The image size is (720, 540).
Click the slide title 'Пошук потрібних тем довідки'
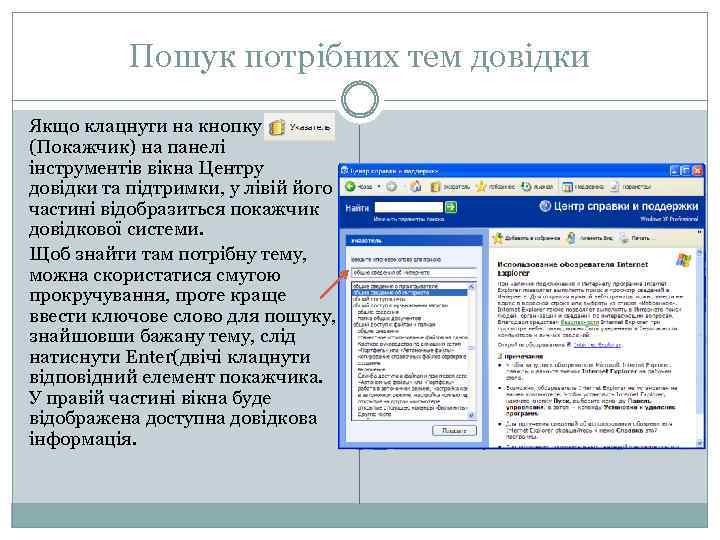[x=359, y=57]
